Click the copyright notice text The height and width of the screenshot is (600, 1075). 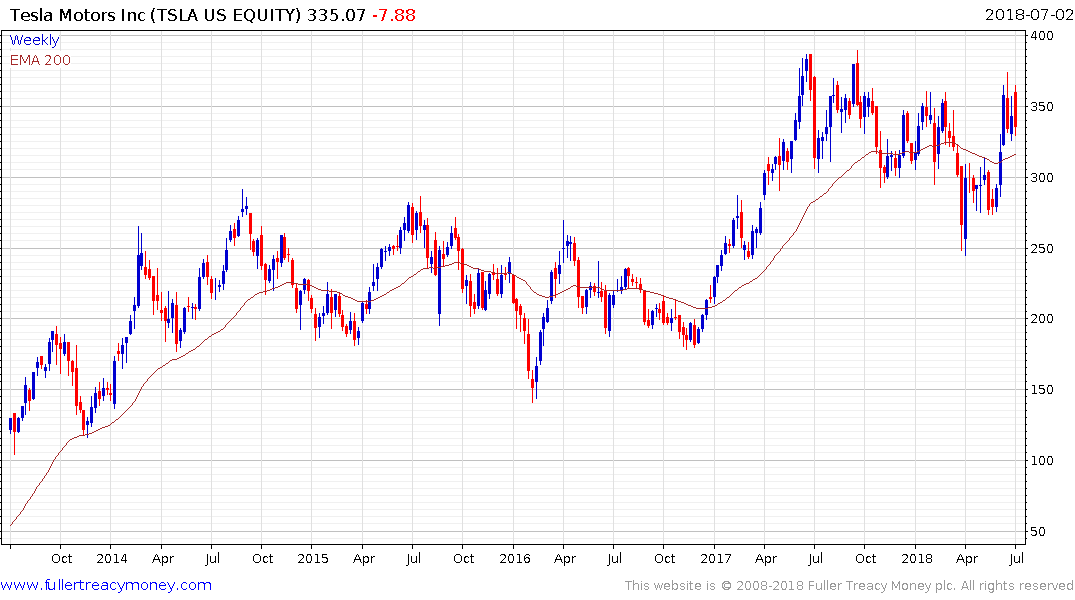(849, 586)
